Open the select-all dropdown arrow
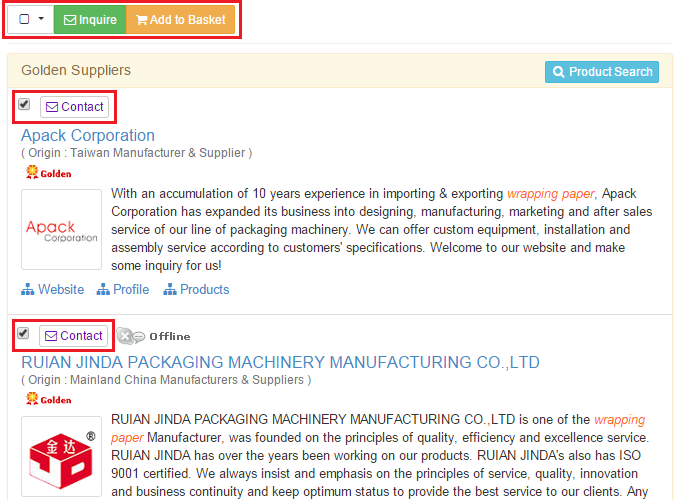This screenshot has width=680, height=500. click(41, 19)
